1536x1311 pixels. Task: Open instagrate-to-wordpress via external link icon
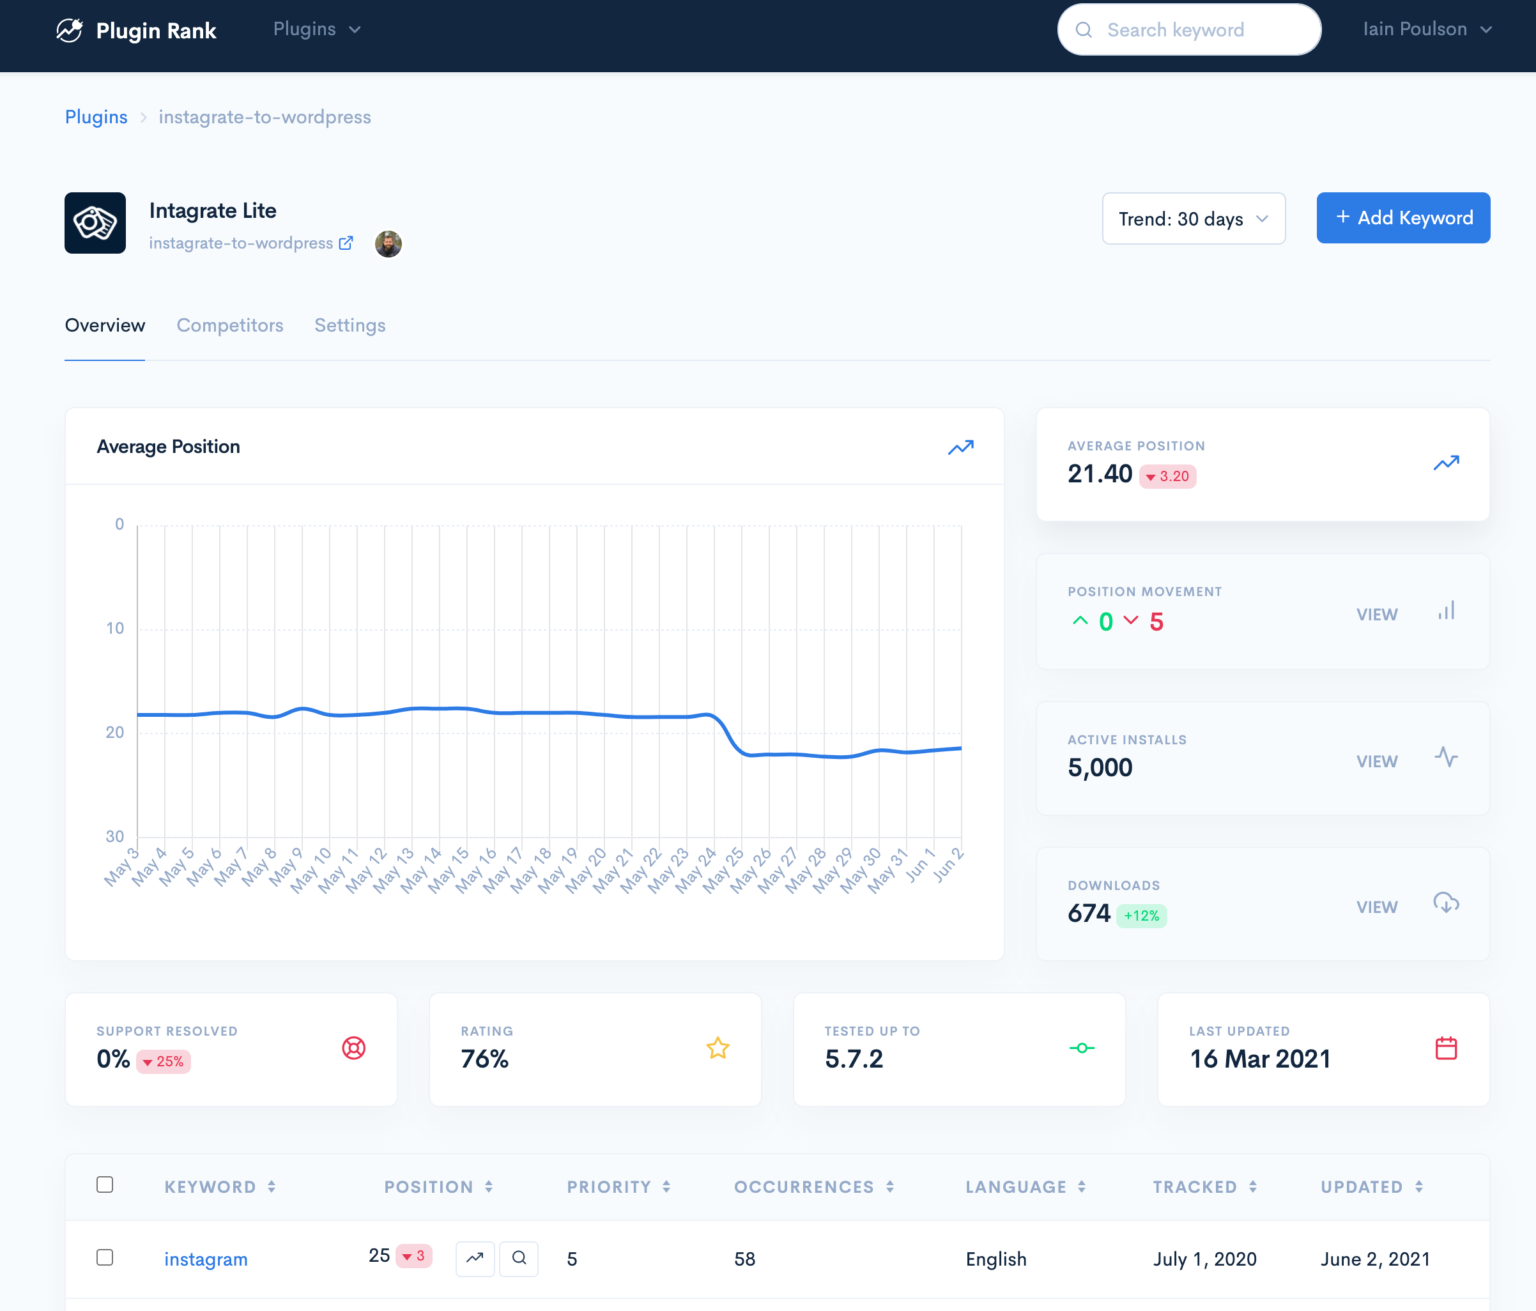click(x=346, y=242)
